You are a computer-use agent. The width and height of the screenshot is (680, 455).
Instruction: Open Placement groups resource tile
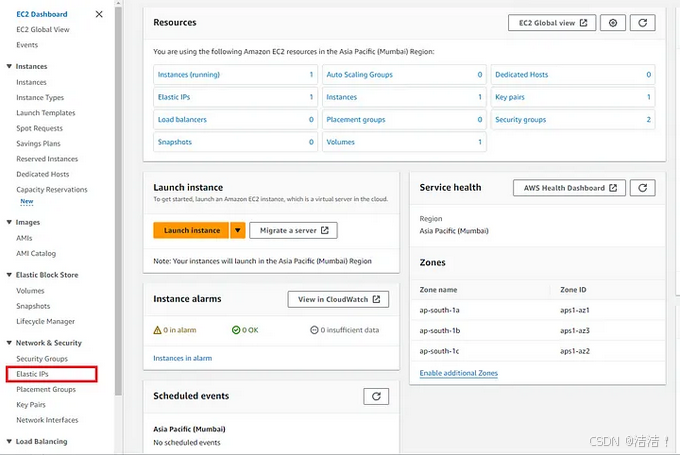coord(404,120)
